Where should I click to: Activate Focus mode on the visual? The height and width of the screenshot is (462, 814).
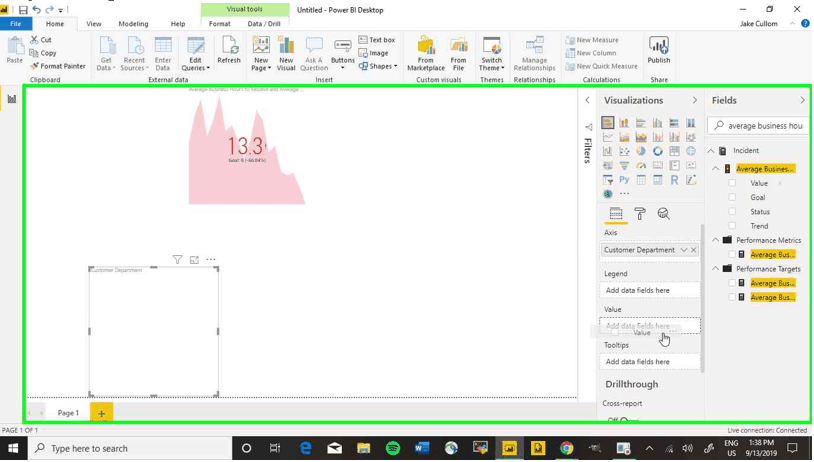[194, 260]
